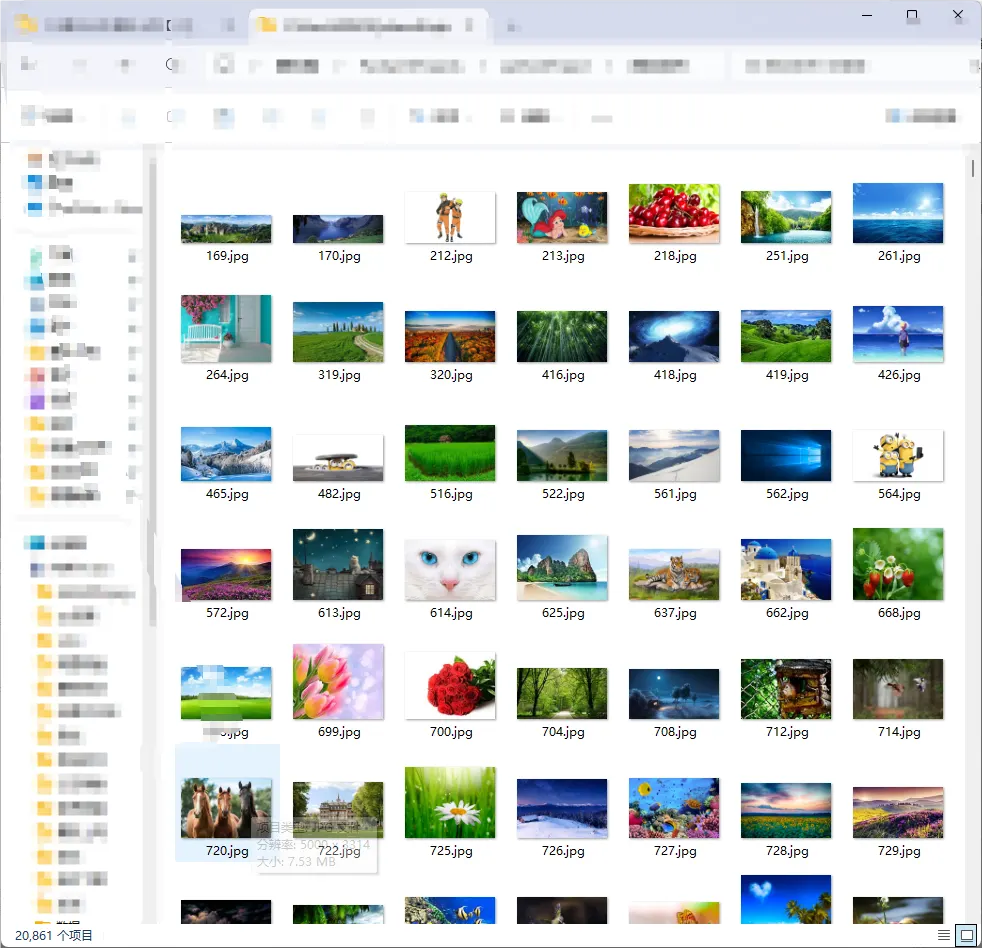This screenshot has width=982, height=948.
Task: Select the turquoise porch bench thumbnail 264.jpg
Action: point(226,328)
